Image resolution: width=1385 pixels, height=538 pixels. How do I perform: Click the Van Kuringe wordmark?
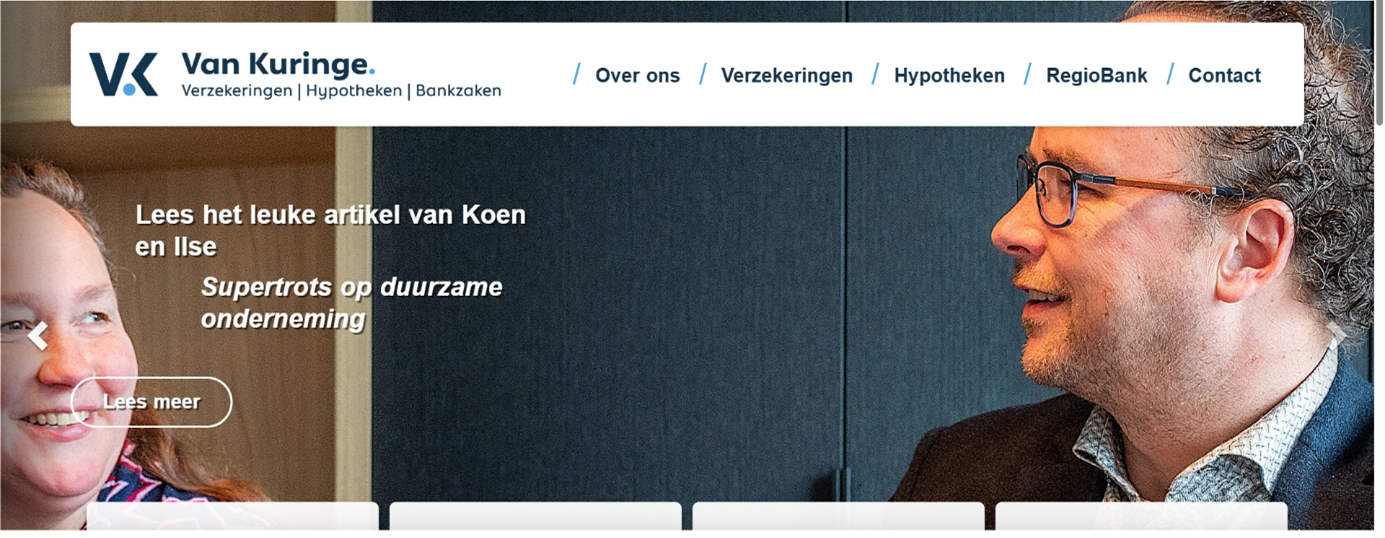tap(278, 65)
